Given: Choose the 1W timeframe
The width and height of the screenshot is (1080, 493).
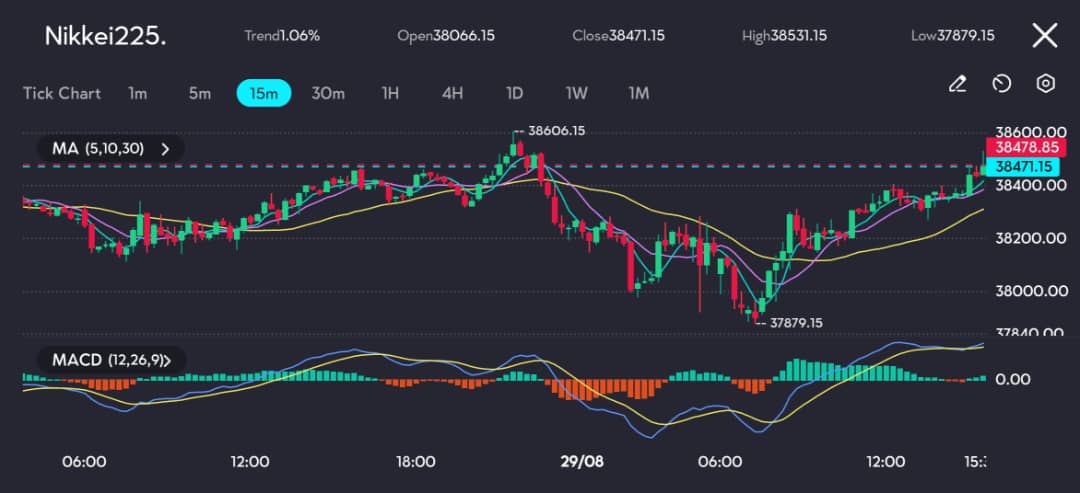Looking at the screenshot, I should [x=576, y=93].
